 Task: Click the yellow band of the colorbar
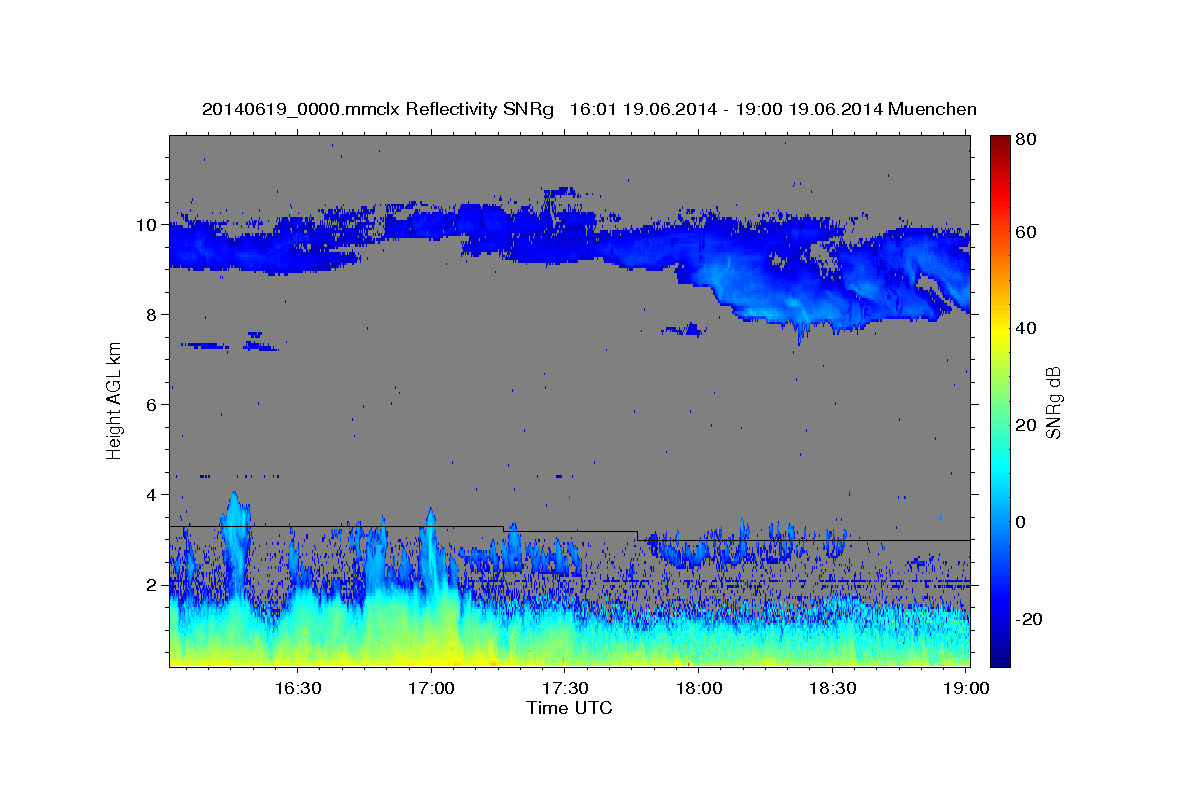(x=1000, y=330)
